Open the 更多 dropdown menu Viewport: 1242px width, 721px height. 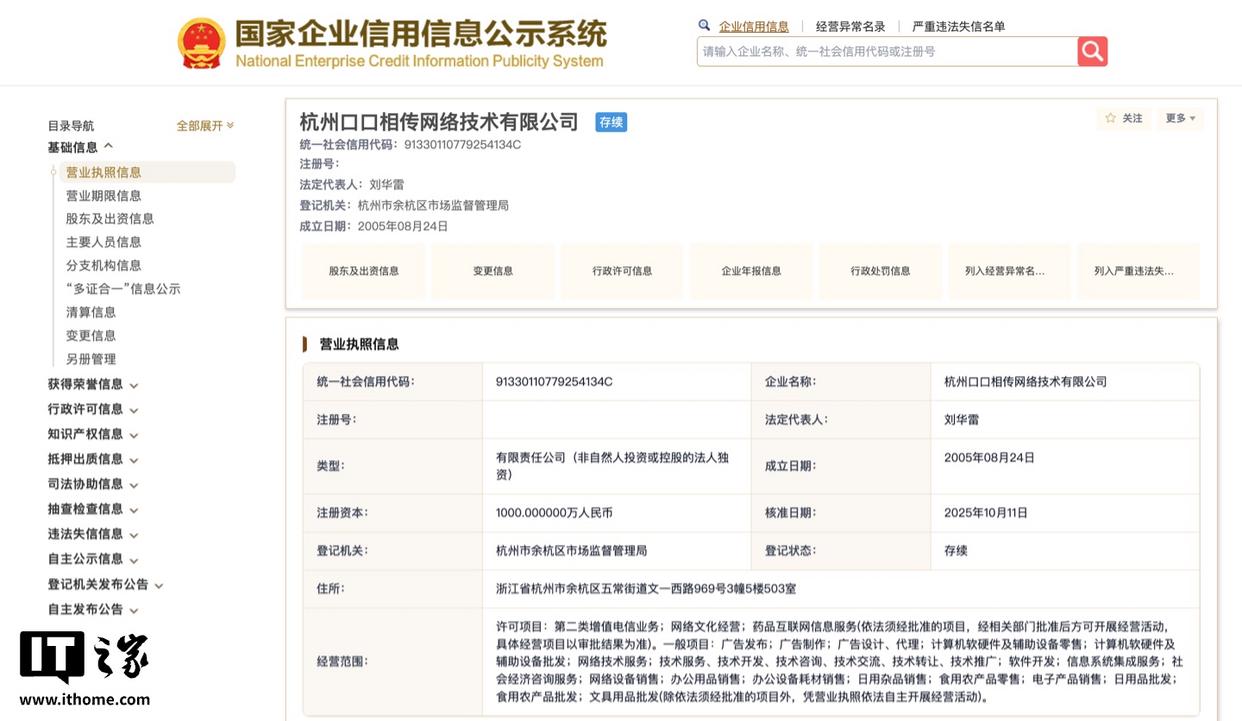(x=1180, y=118)
